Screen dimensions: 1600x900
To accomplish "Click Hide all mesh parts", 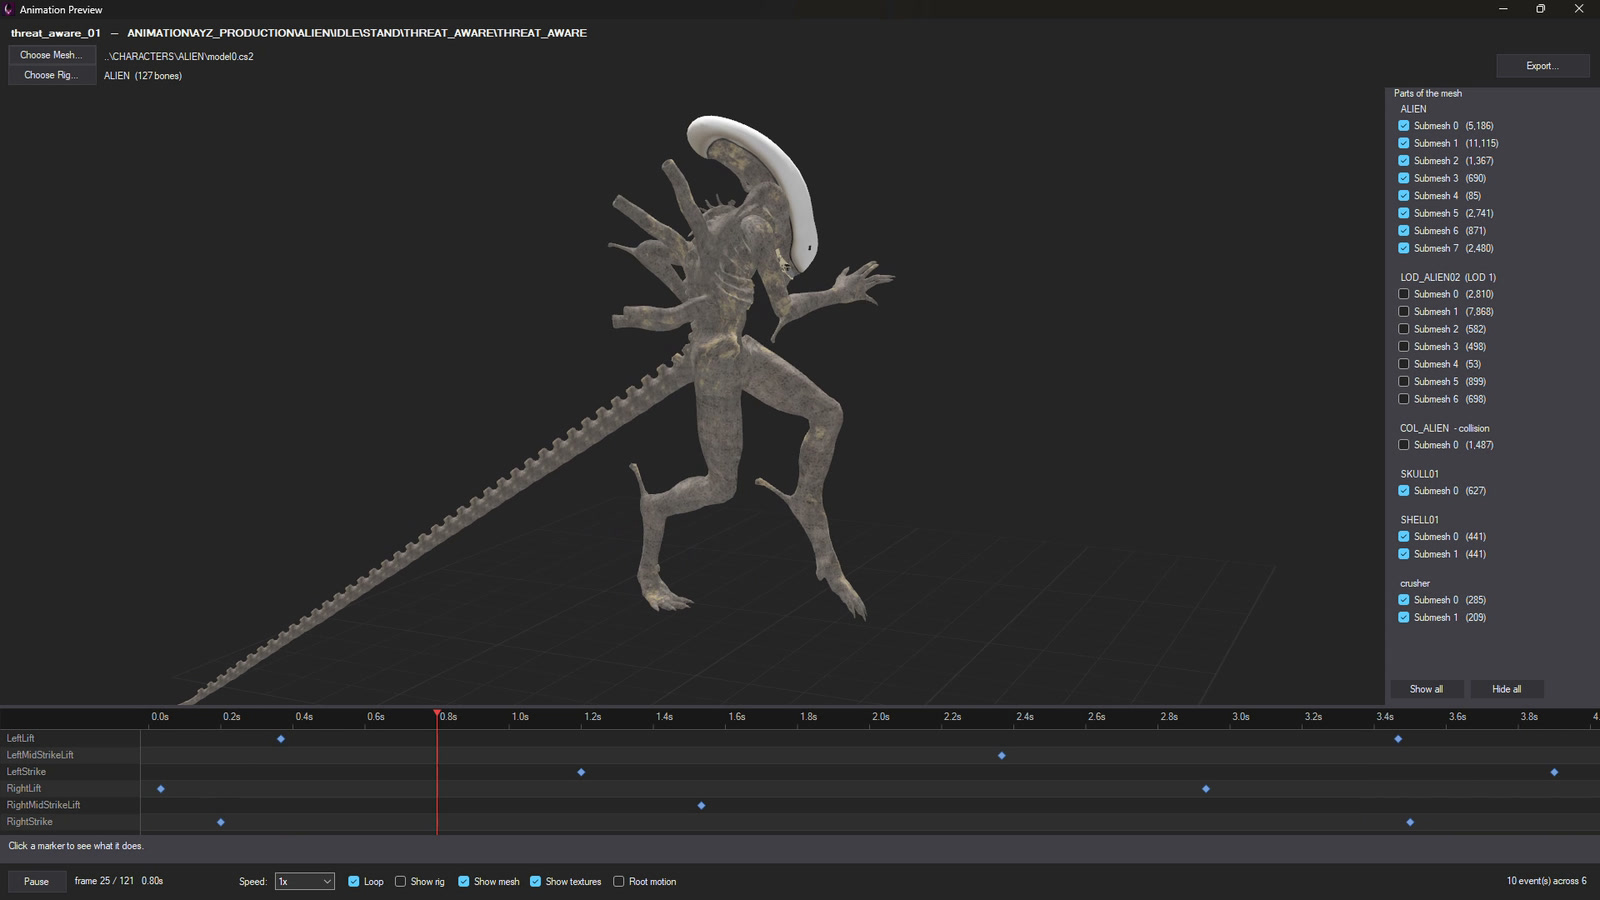I will click(x=1506, y=689).
